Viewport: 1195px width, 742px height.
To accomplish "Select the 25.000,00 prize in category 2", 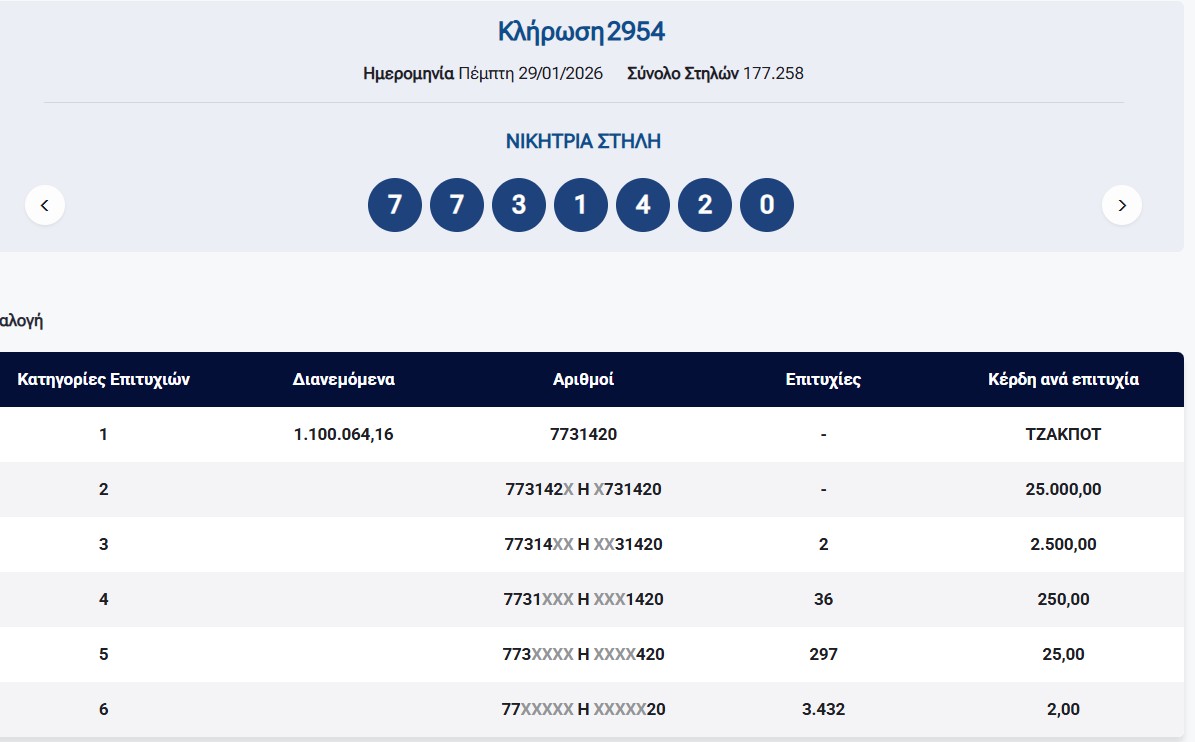I will [1063, 490].
